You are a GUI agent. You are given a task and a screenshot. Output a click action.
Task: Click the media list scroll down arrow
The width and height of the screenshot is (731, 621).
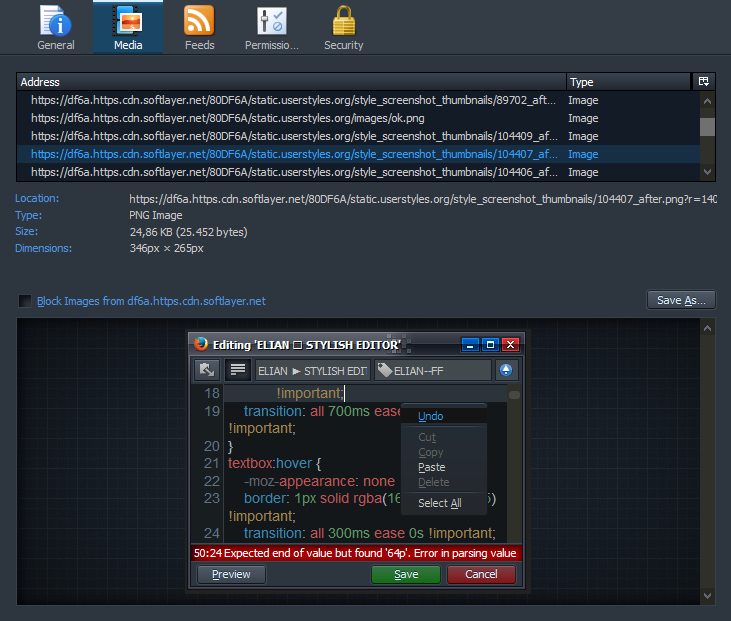pos(707,172)
